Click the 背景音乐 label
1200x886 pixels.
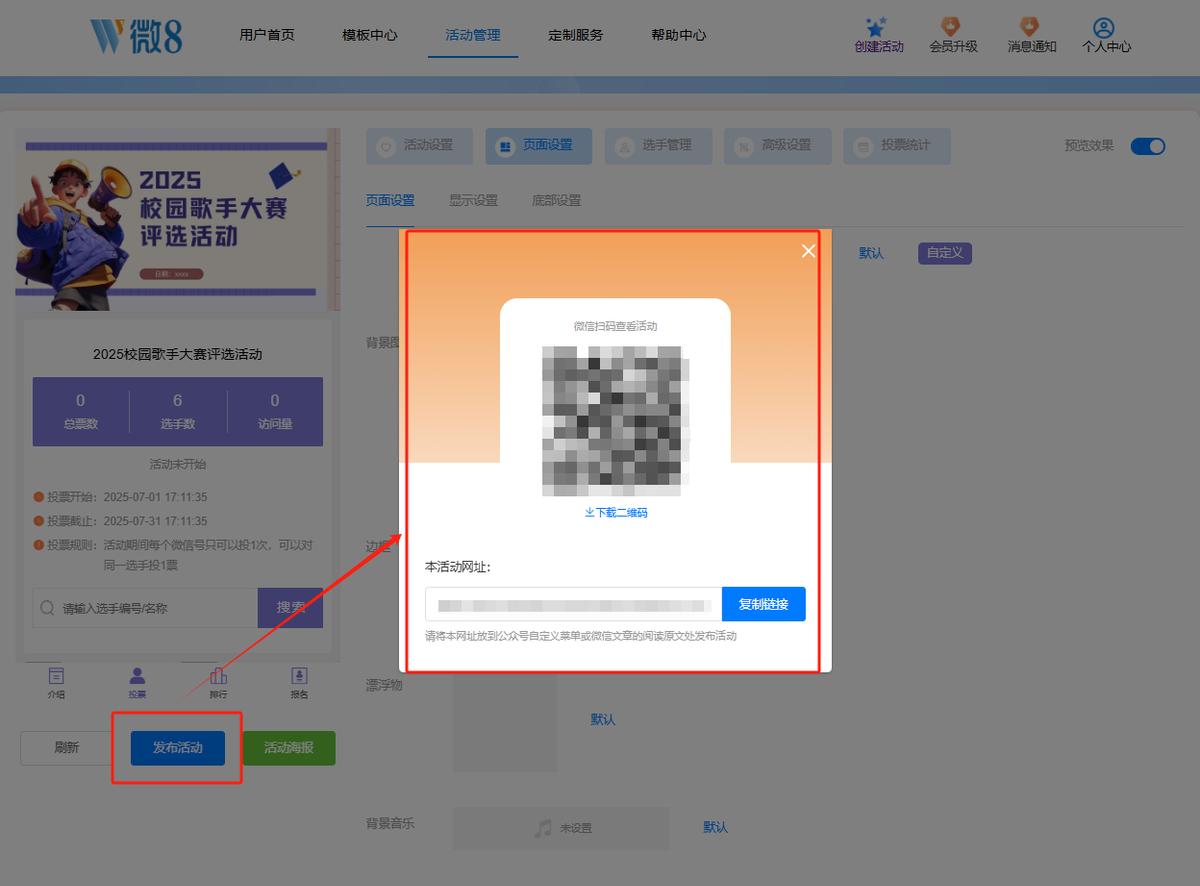[390, 824]
